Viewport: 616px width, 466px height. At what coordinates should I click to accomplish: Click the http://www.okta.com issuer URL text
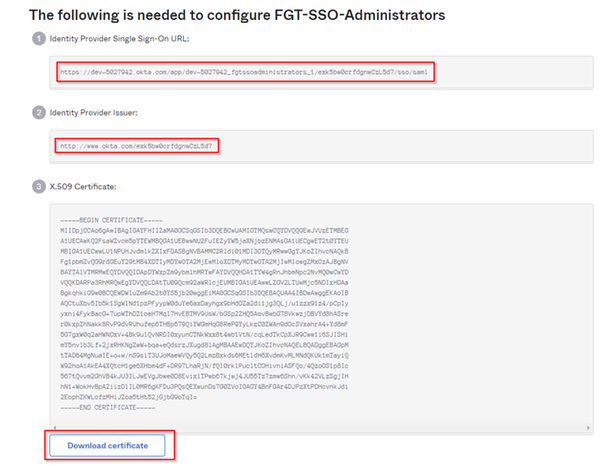137,146
